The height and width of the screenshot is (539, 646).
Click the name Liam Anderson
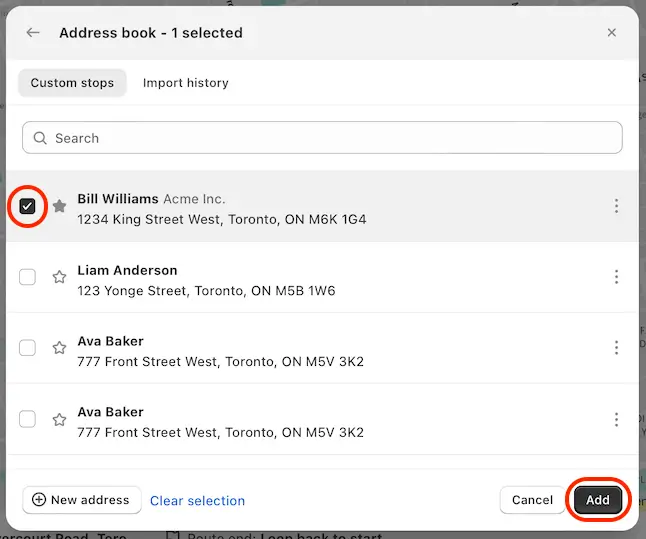click(127, 270)
